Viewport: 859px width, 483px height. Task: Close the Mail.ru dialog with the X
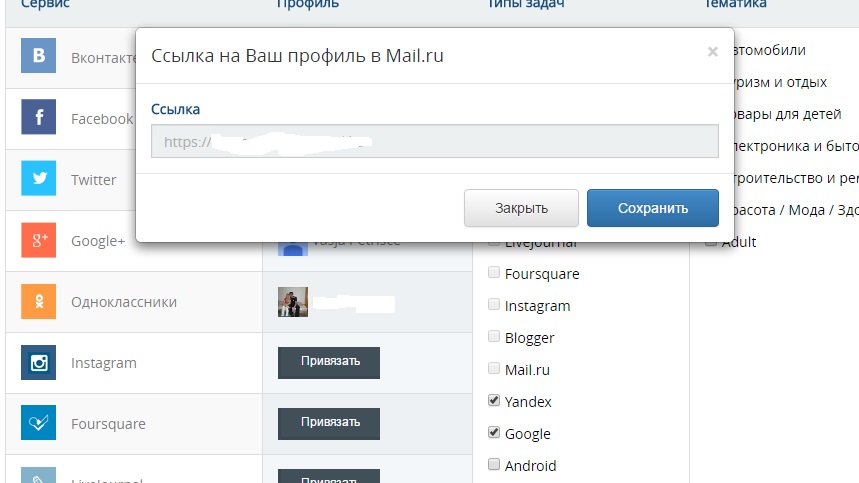(712, 51)
